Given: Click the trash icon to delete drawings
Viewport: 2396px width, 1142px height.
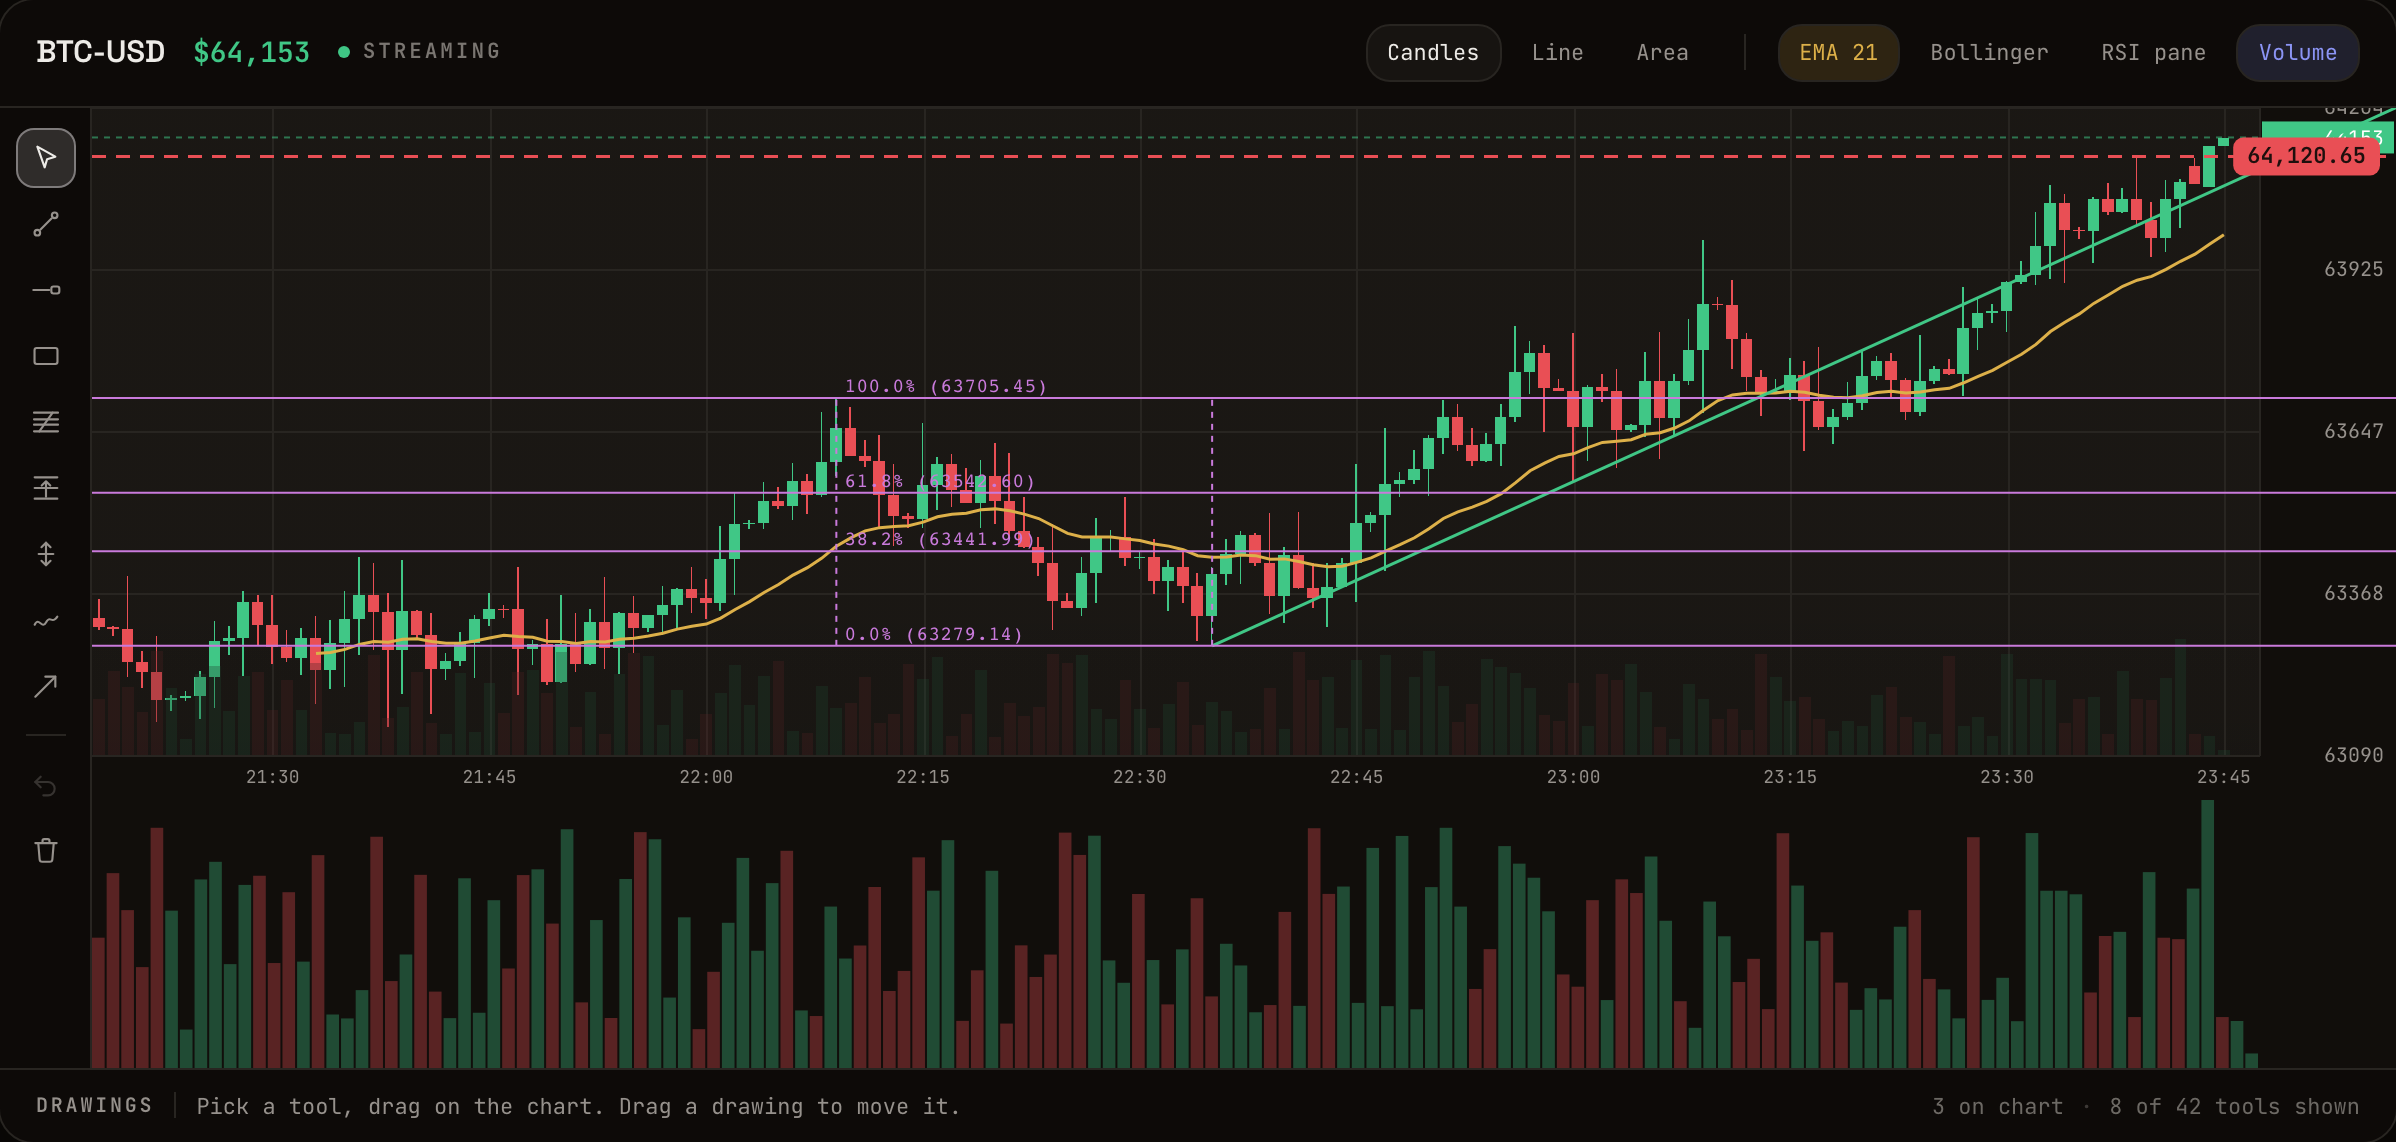Looking at the screenshot, I should click(x=46, y=851).
